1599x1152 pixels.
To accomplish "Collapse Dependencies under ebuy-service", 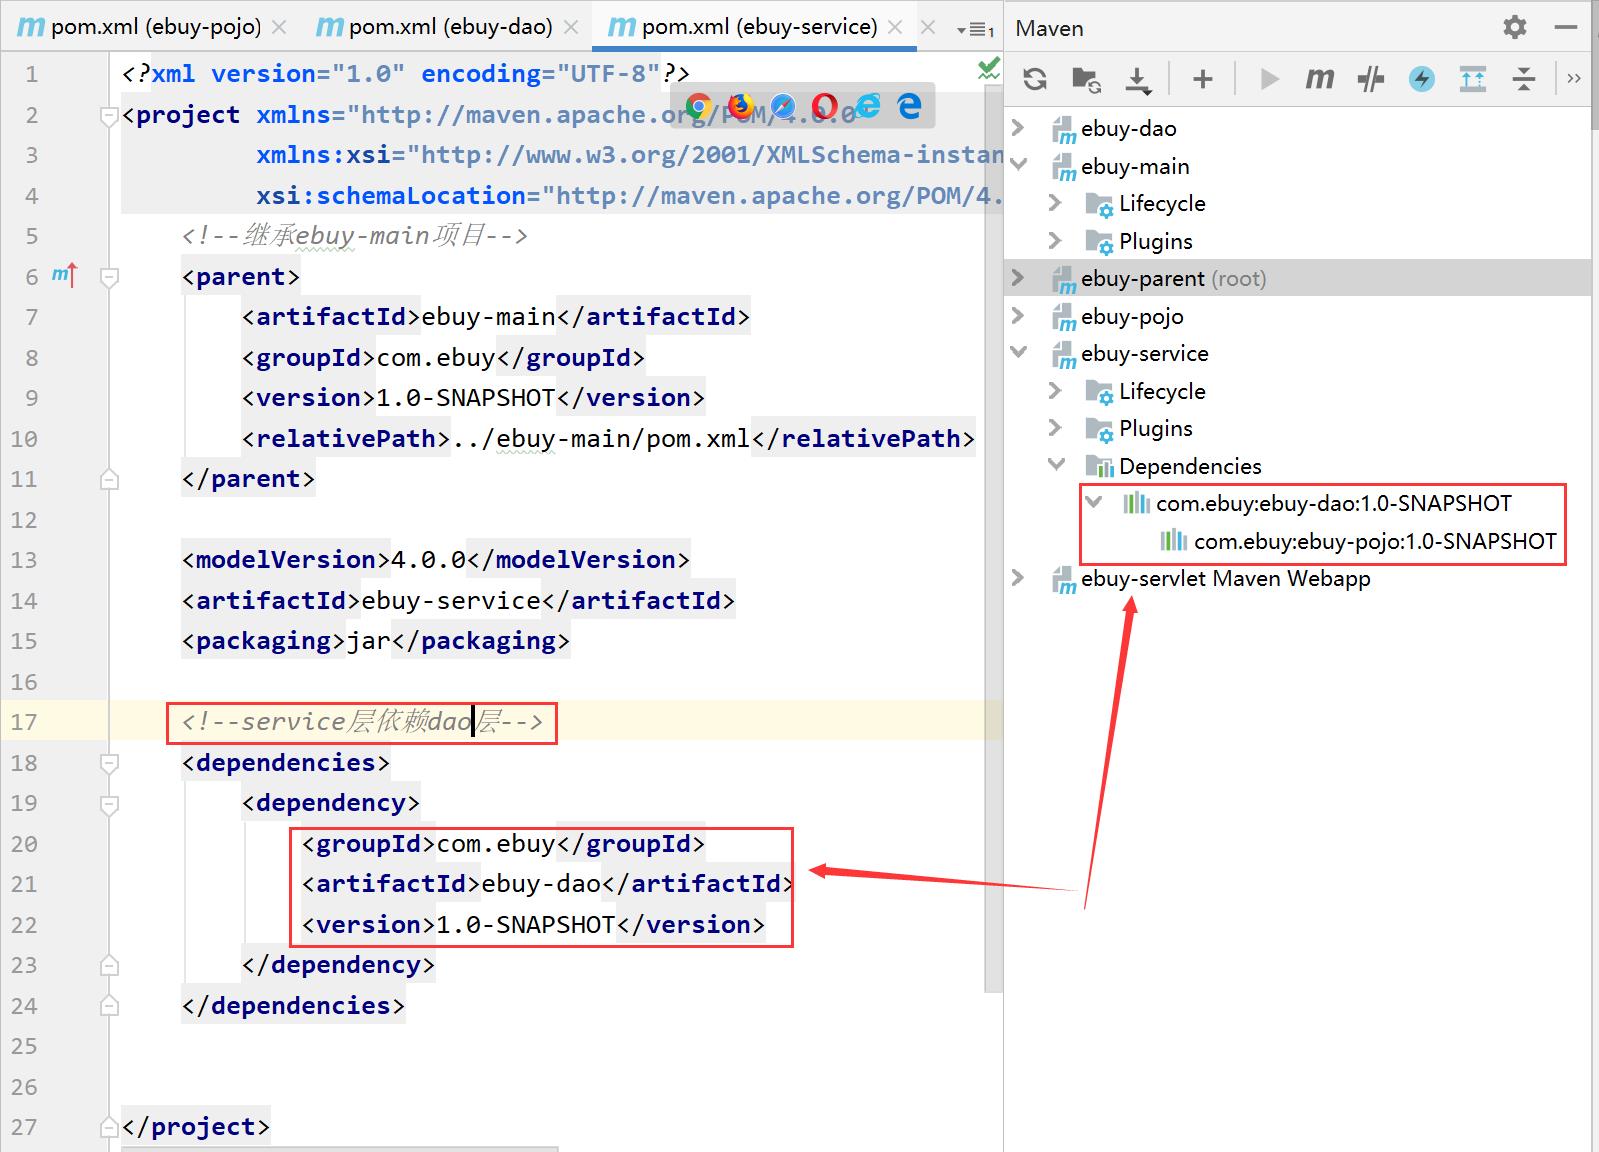I will pyautogui.click(x=1055, y=464).
